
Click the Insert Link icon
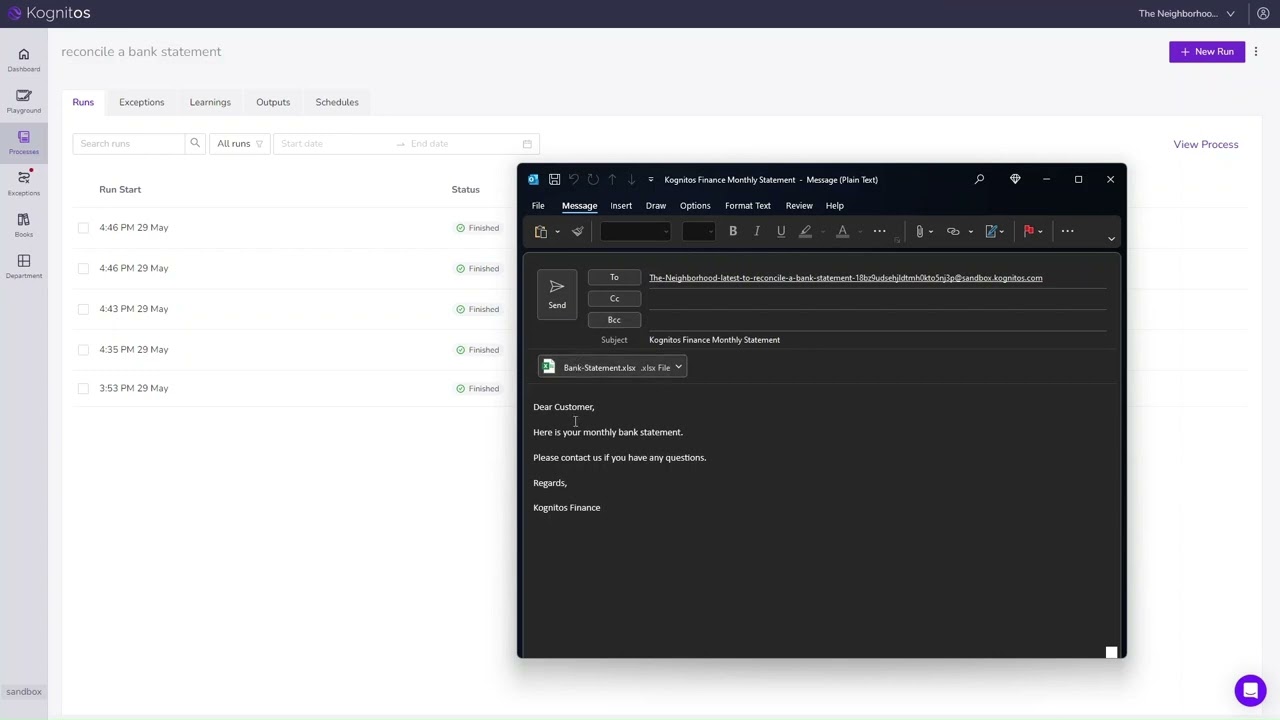click(953, 232)
